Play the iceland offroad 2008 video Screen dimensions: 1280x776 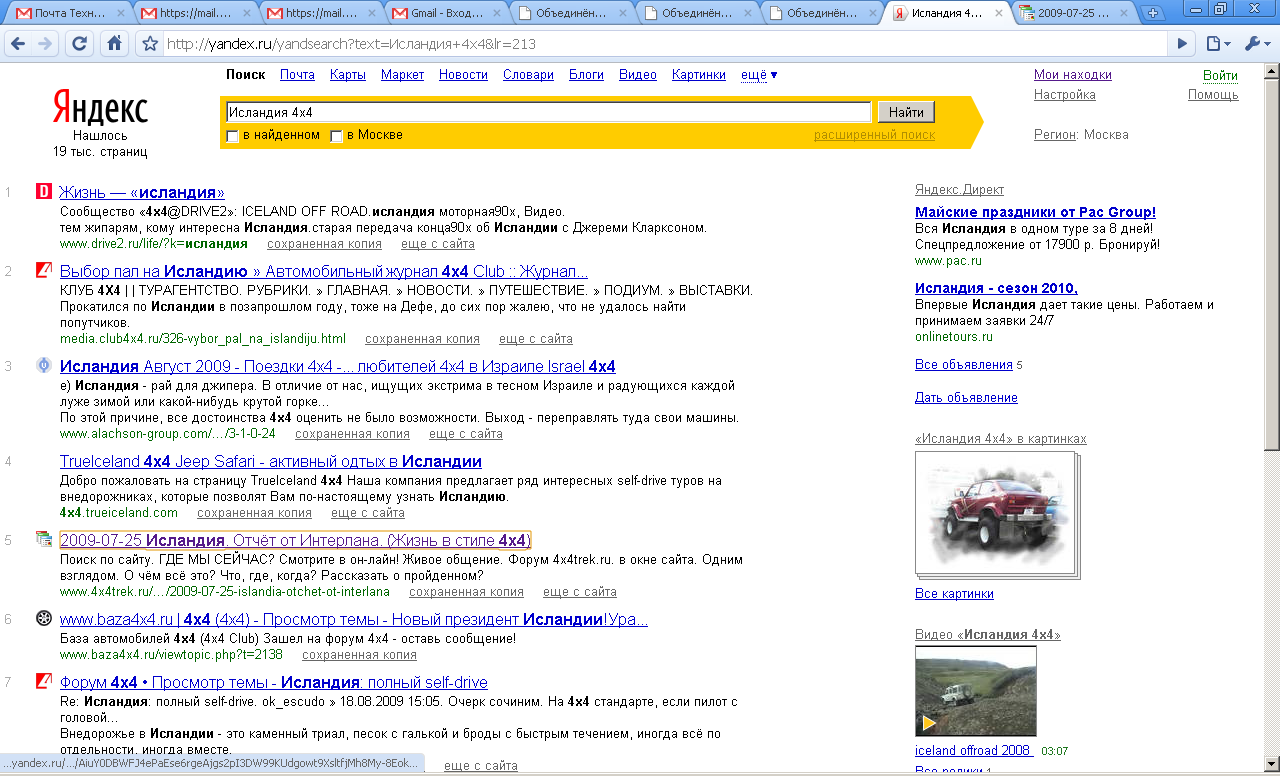[x=975, y=691]
